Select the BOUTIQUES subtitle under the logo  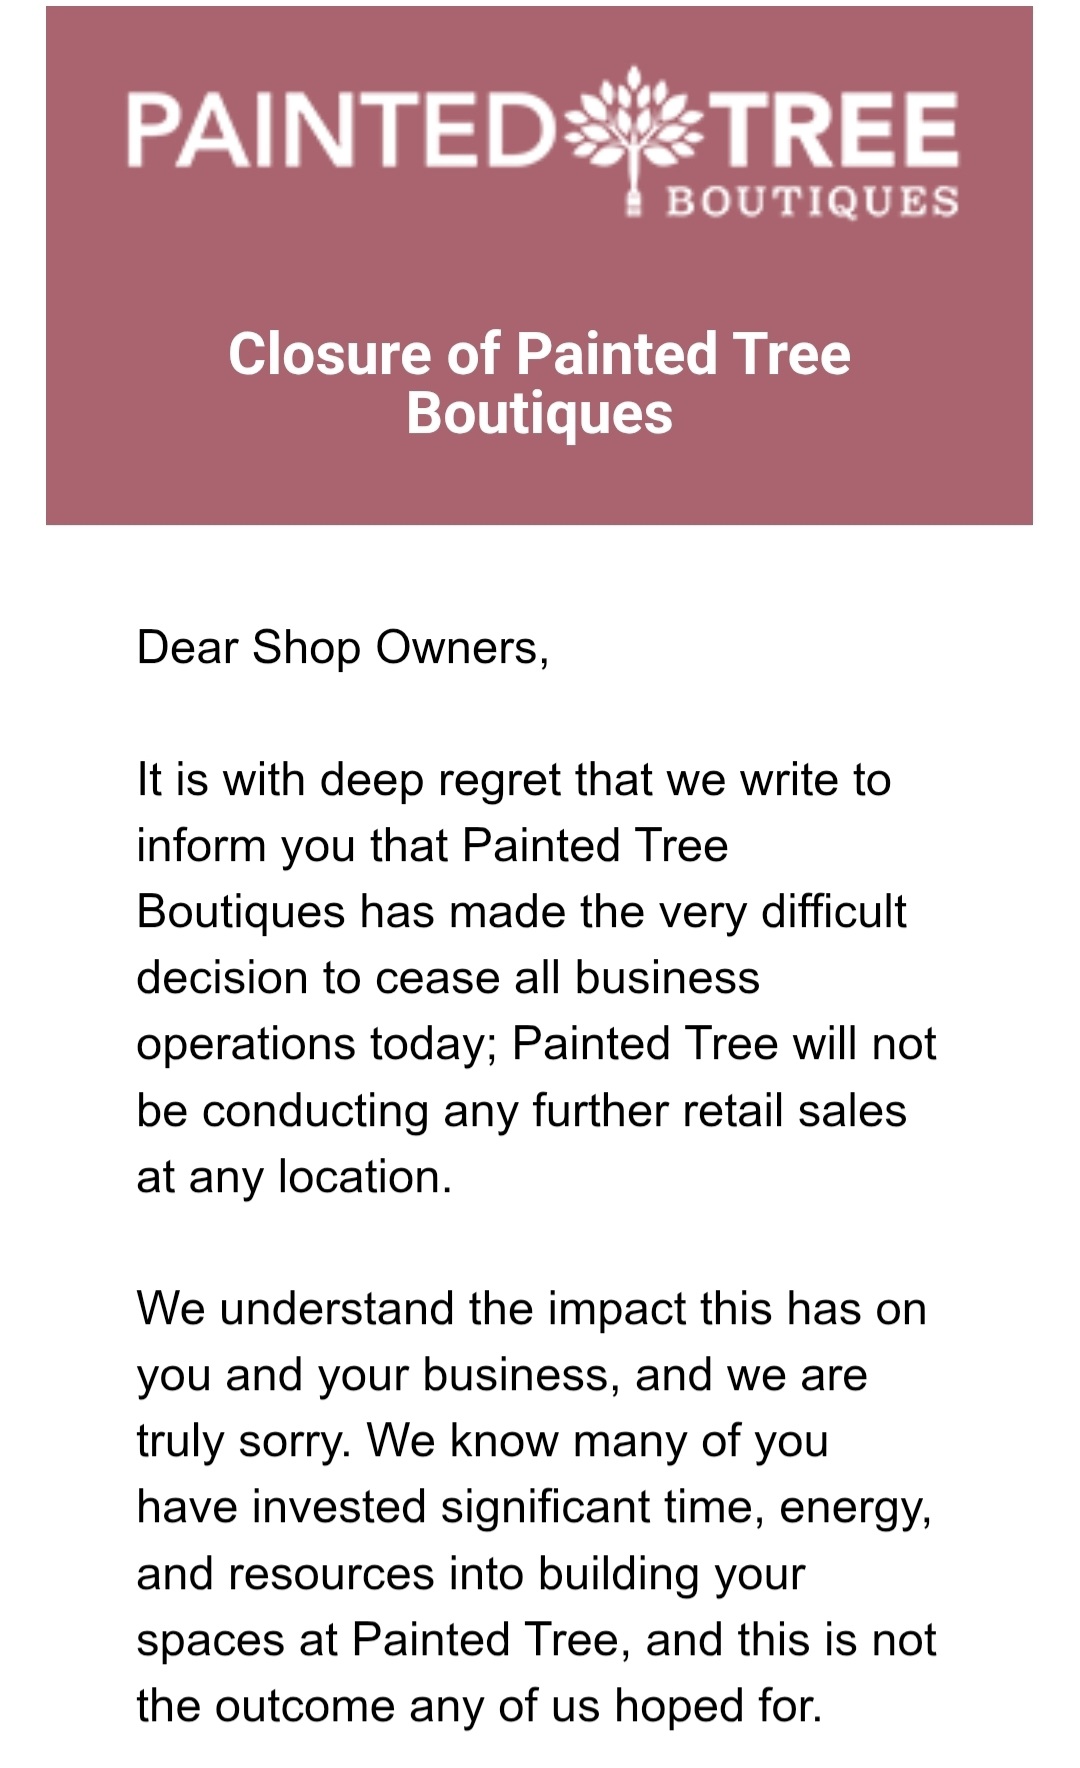(x=812, y=202)
